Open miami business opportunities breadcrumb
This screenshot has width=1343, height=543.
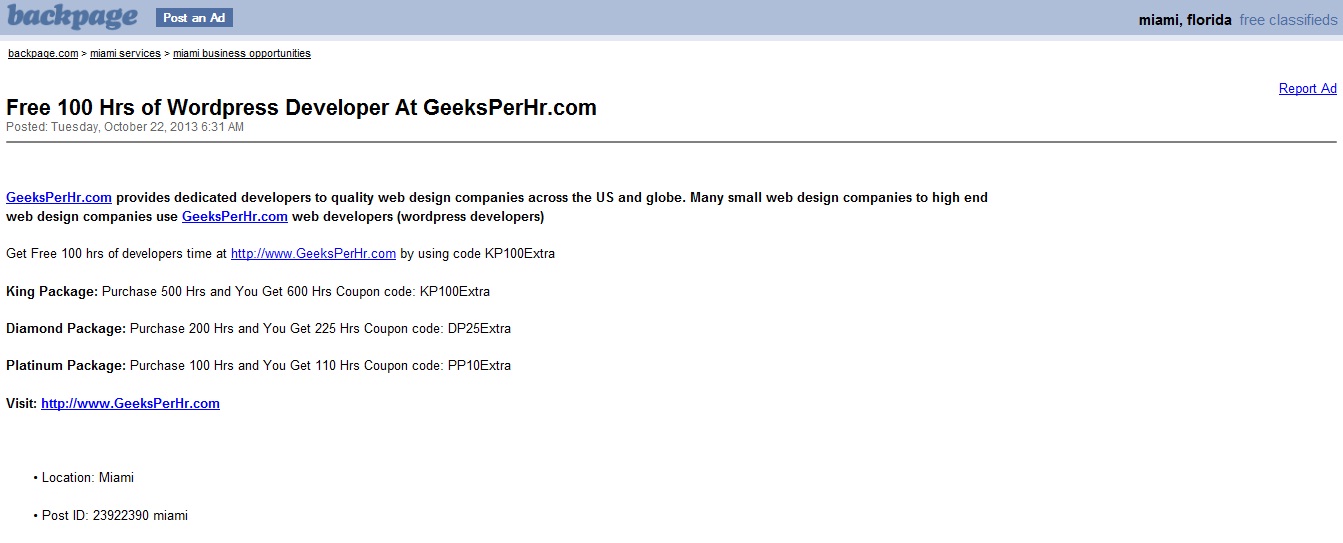(x=242, y=54)
